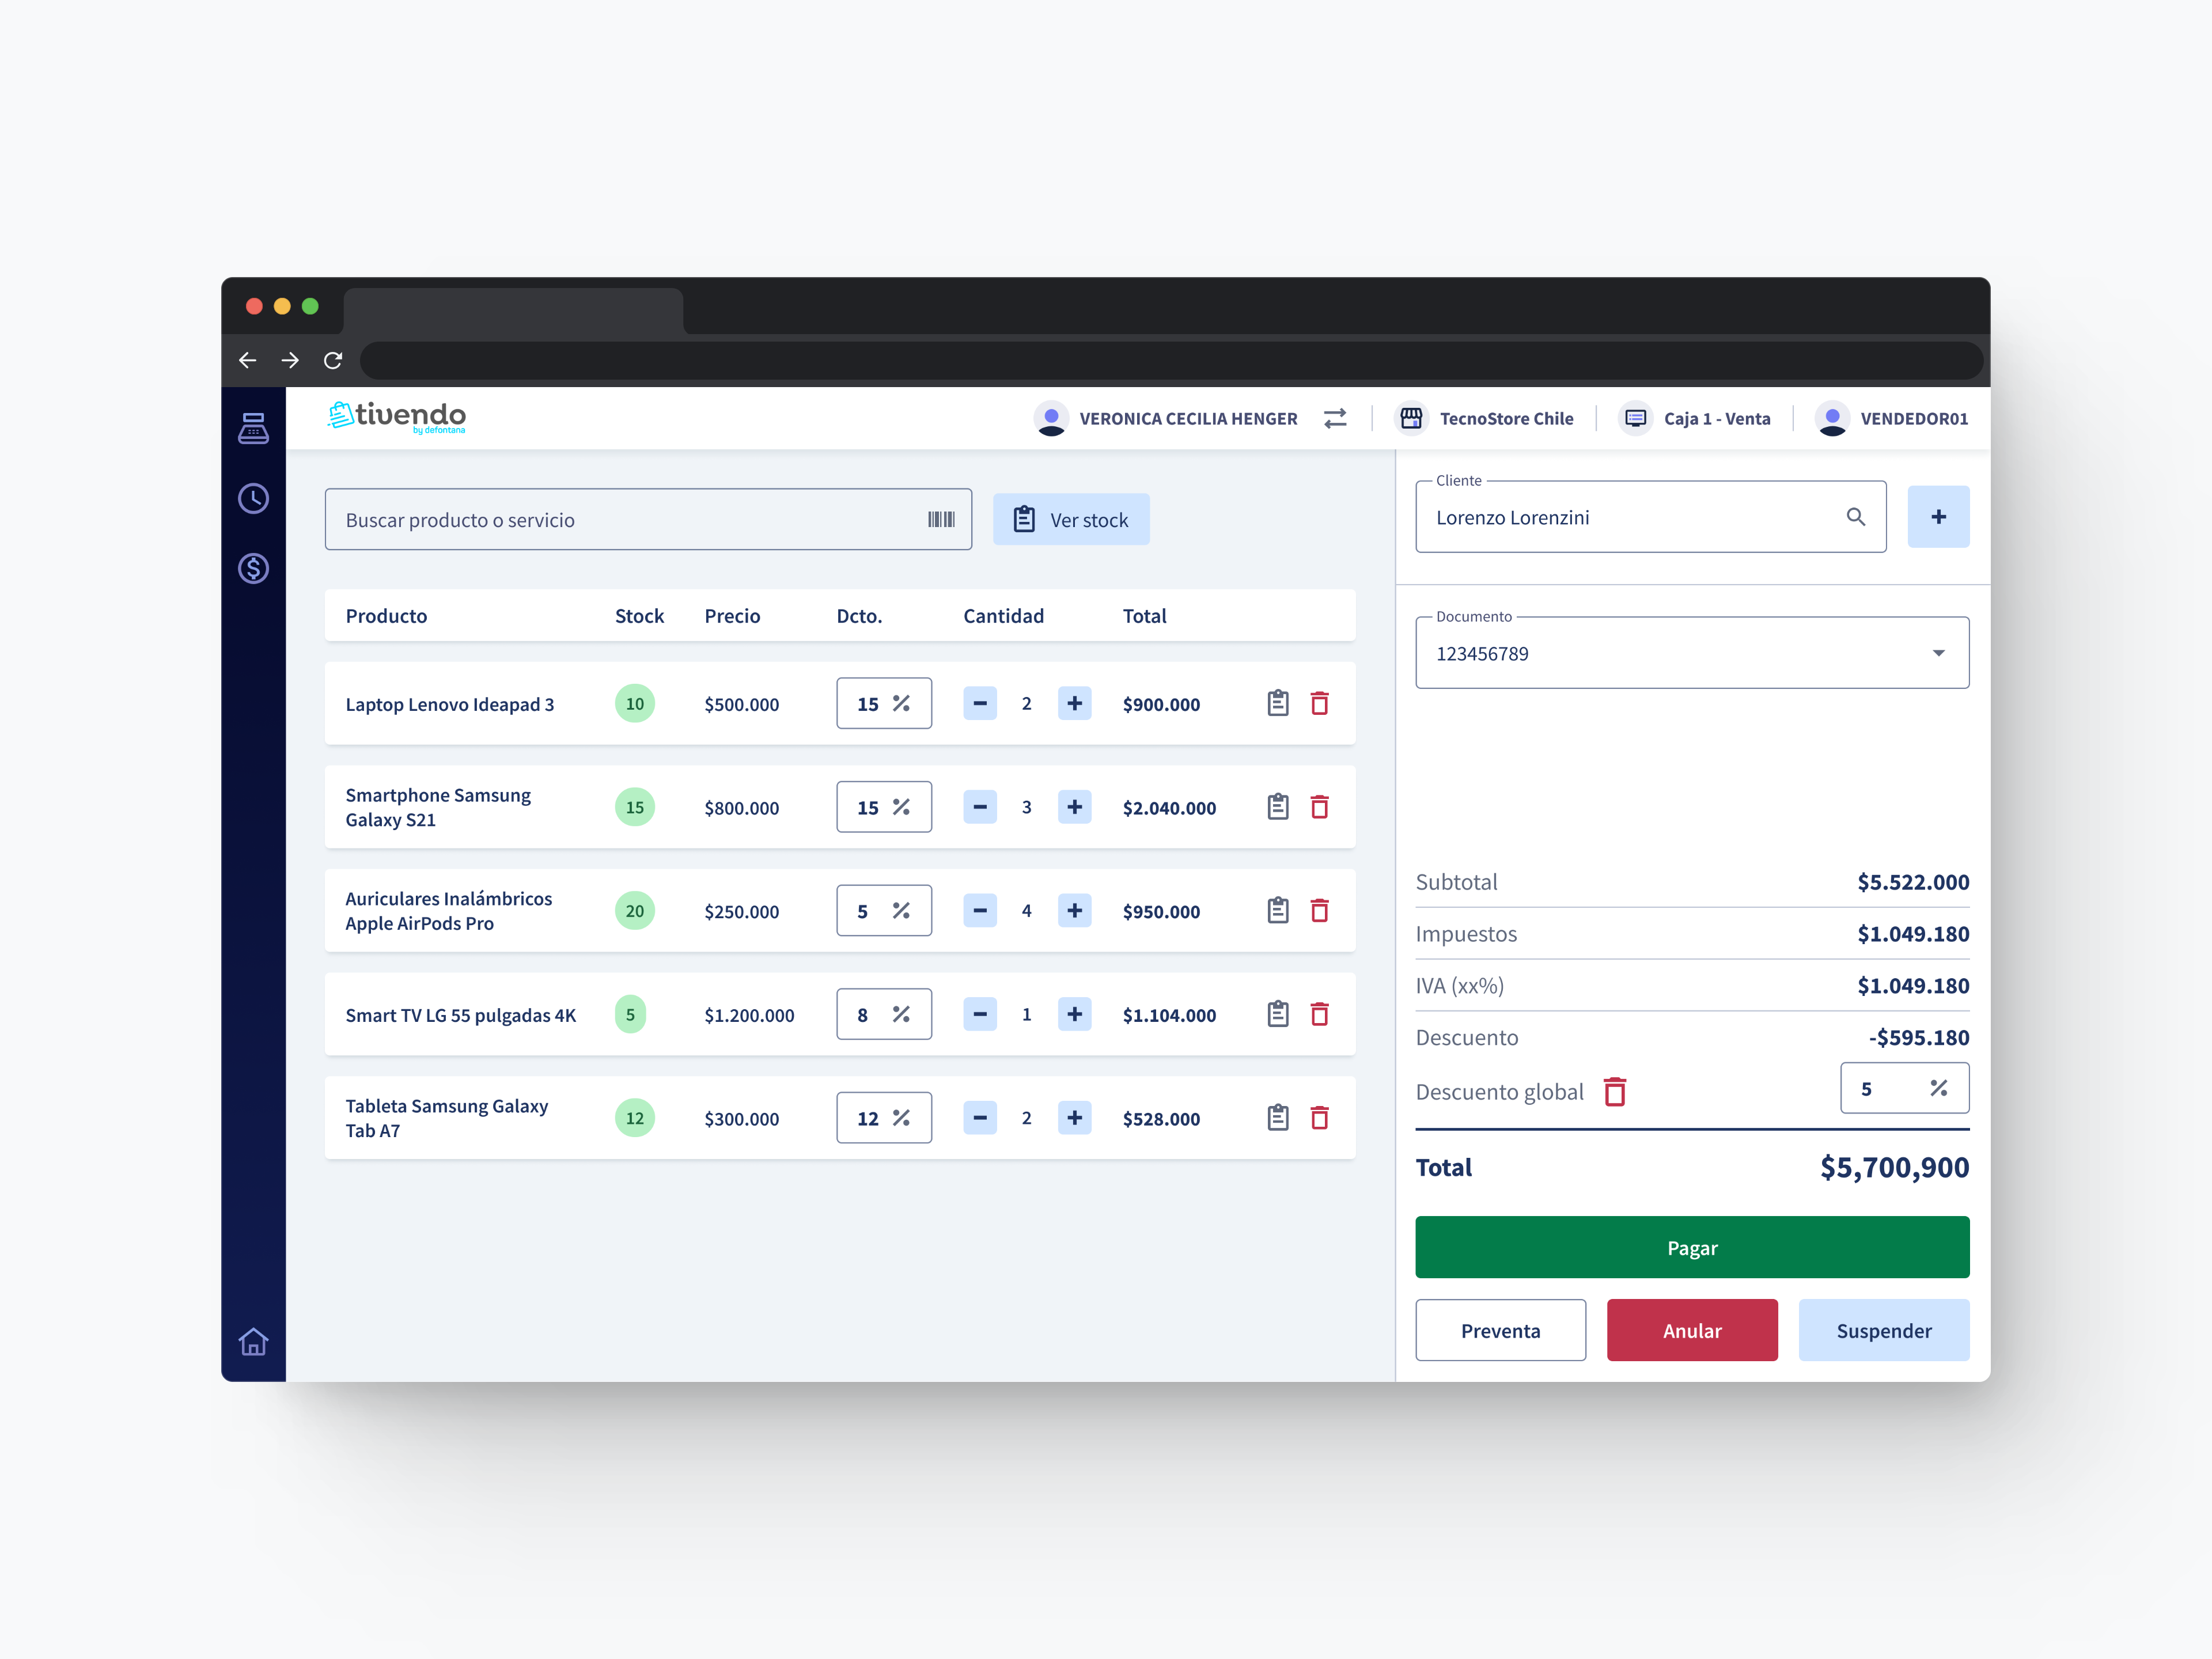
Task: Click the Ver stock button
Action: click(1071, 519)
